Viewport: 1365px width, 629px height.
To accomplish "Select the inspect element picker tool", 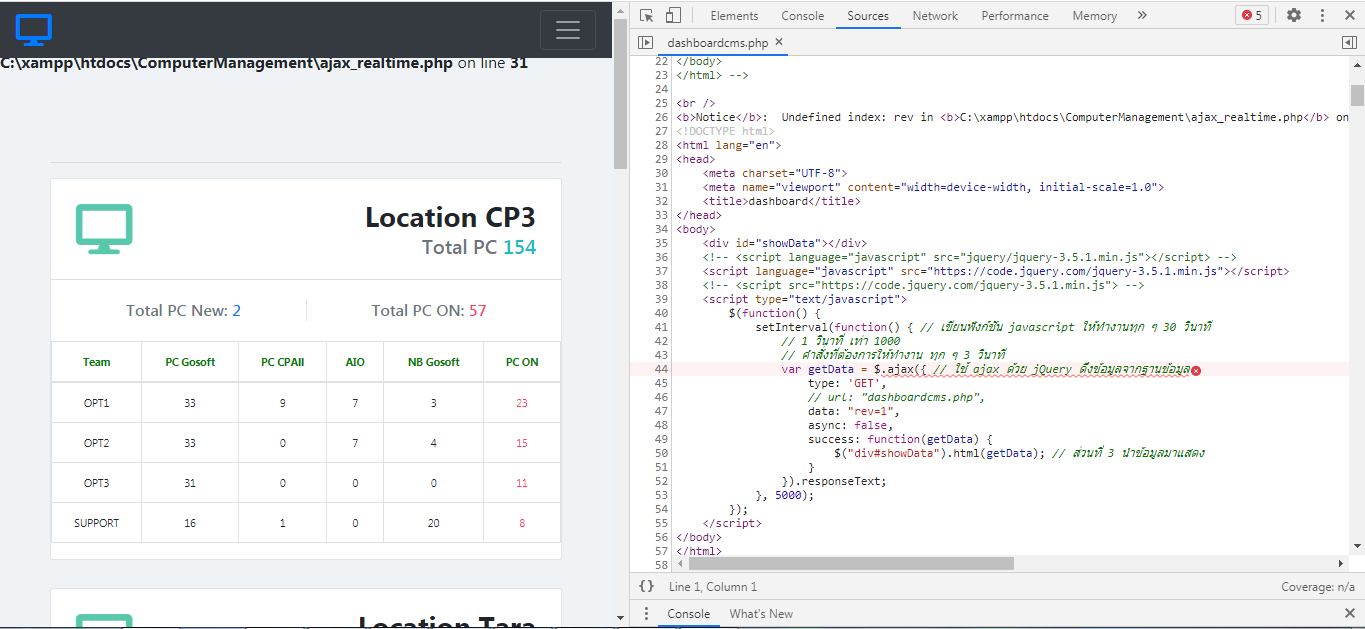I will pyautogui.click(x=647, y=15).
